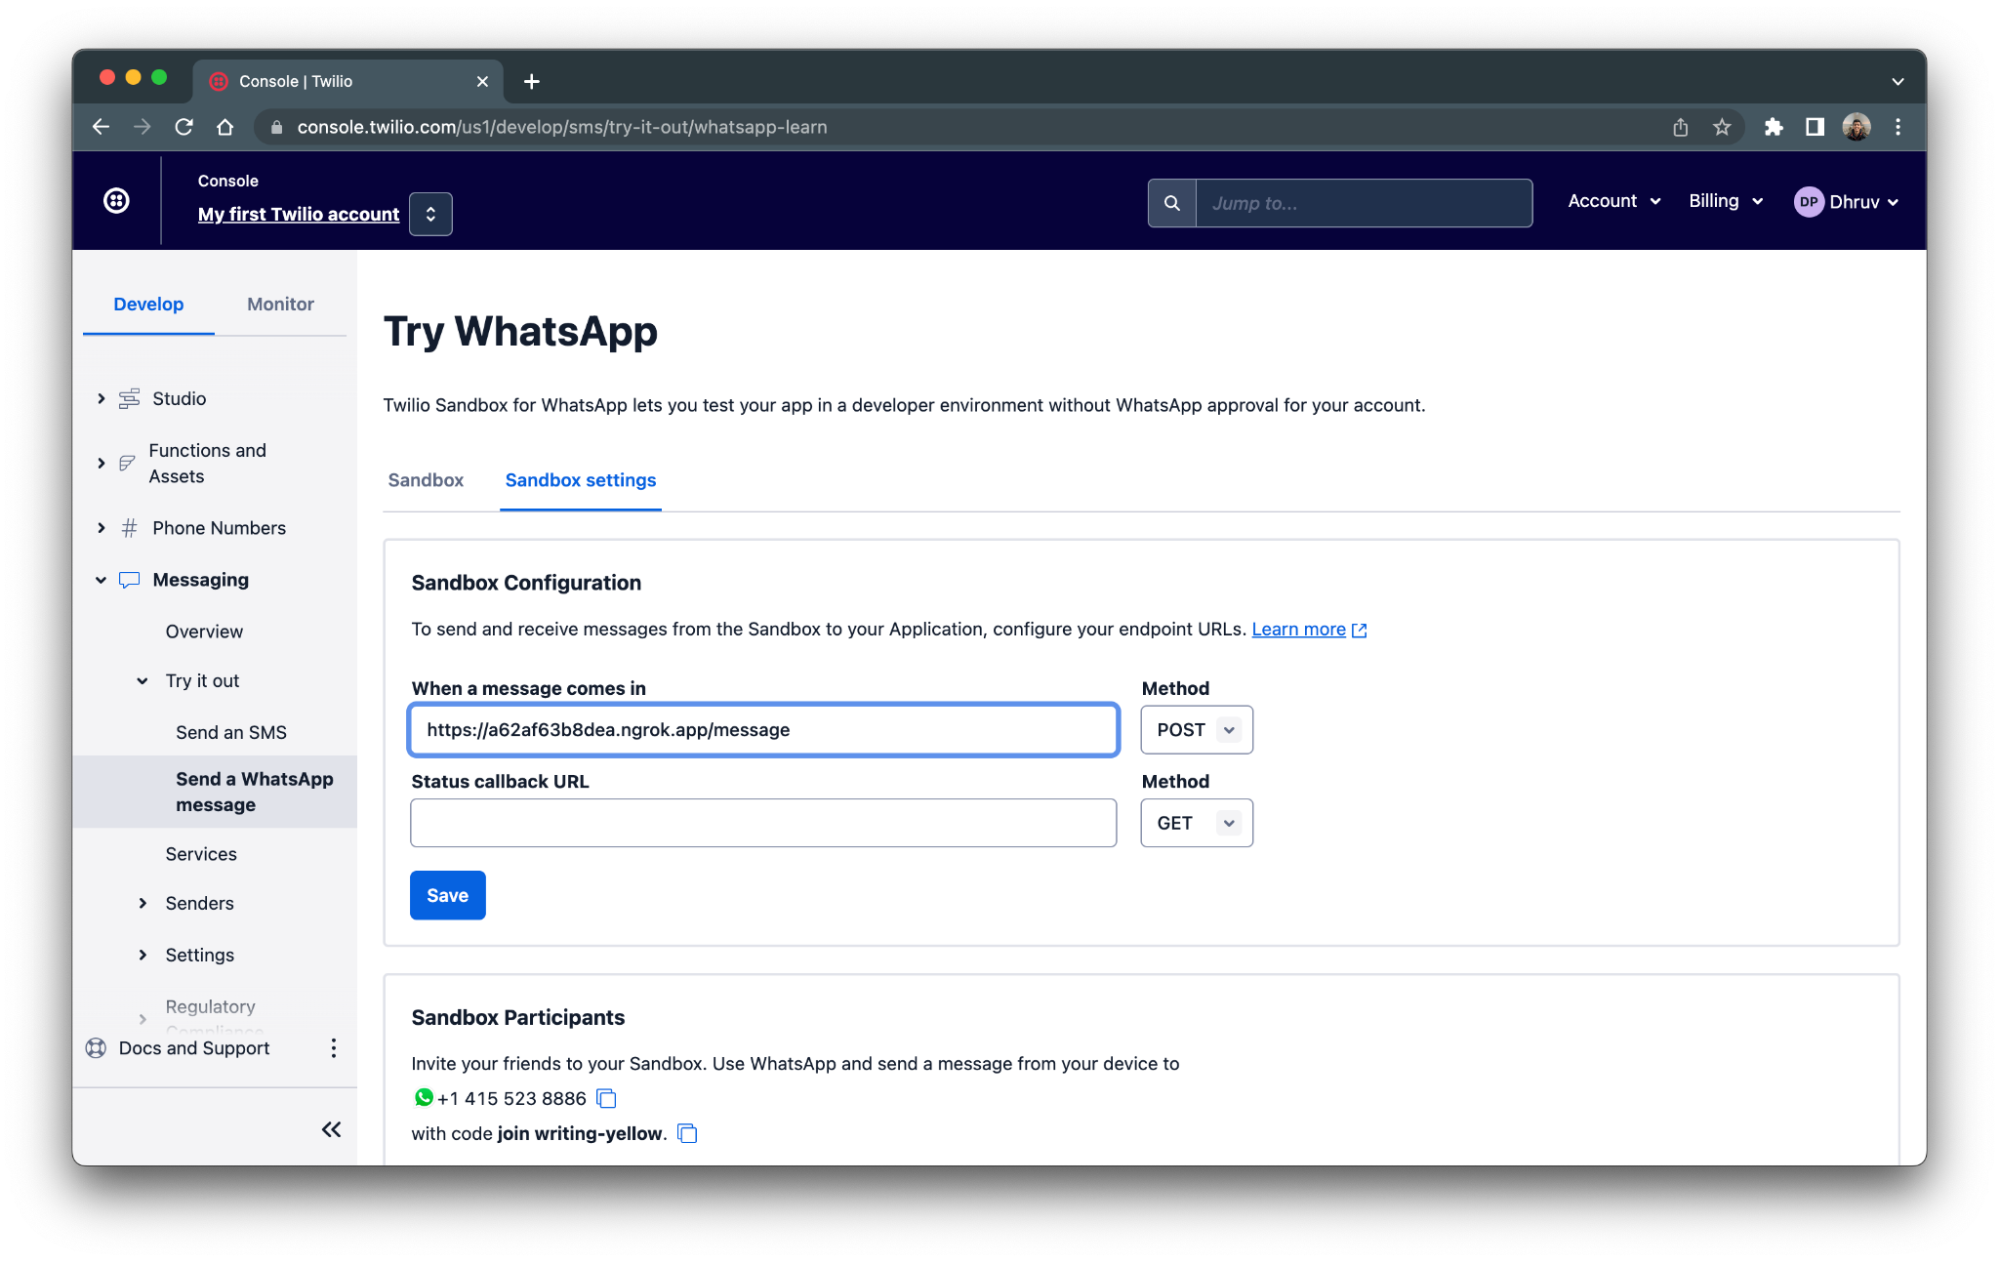Change status callback method from GET
The height and width of the screenshot is (1262, 1999).
(1196, 823)
